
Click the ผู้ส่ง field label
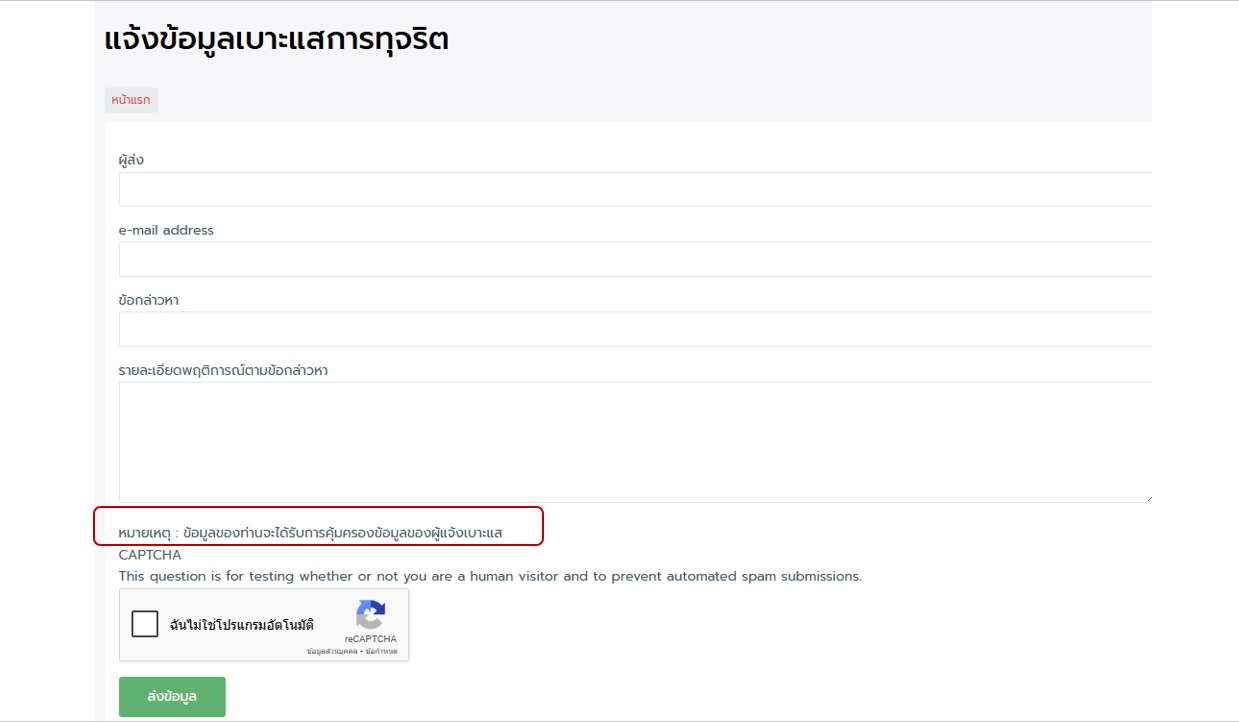pos(131,160)
